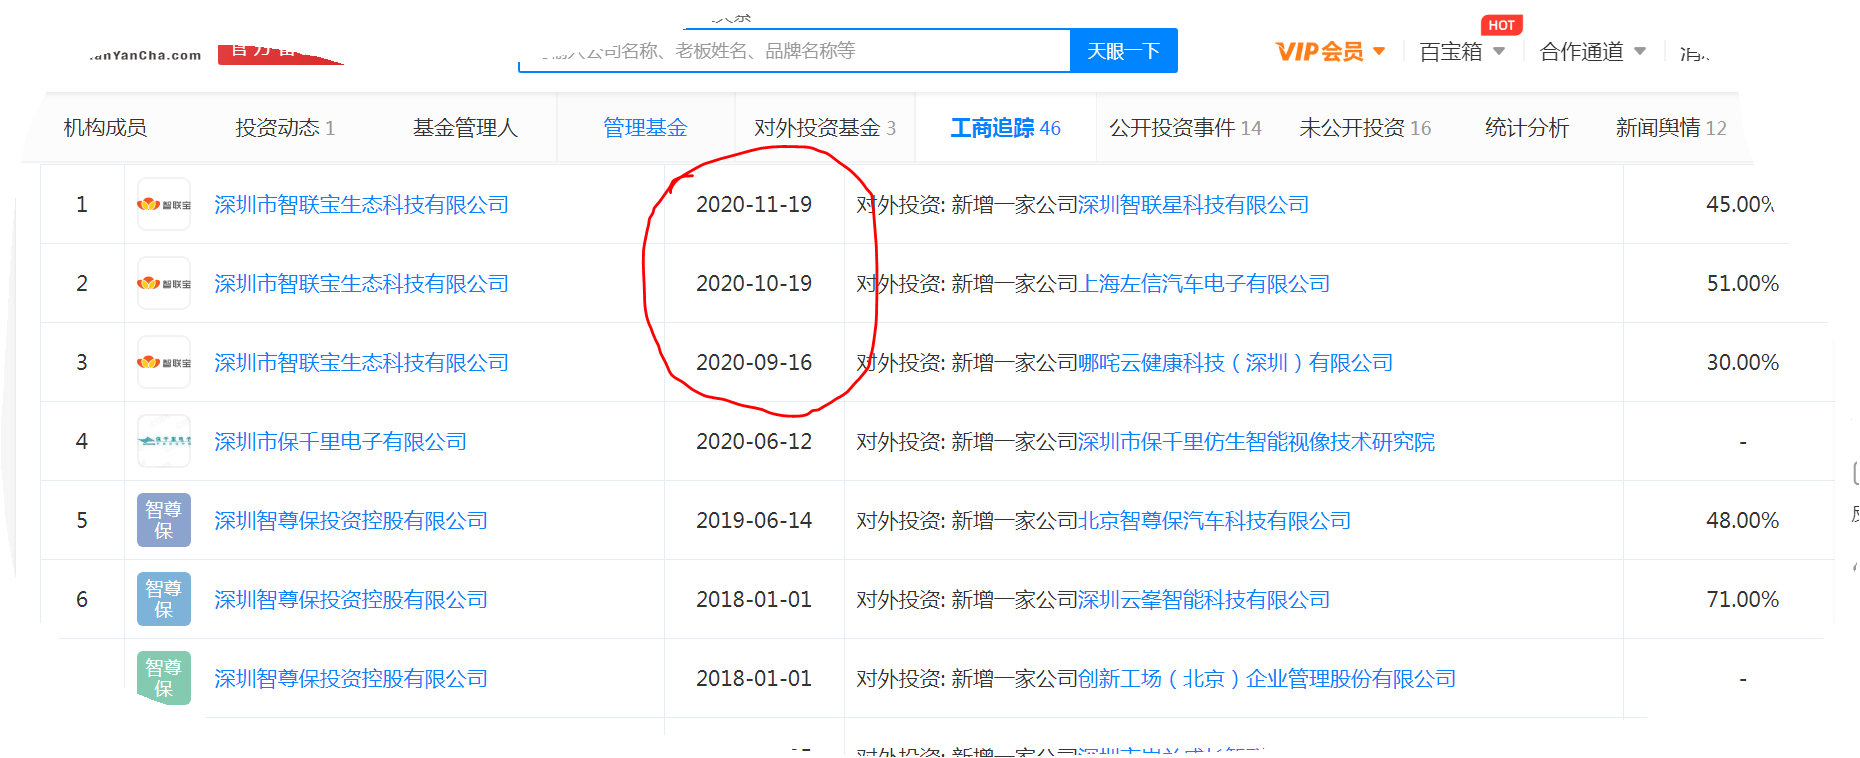
Task: Click the 保千里电子 company logo in row 4
Action: pos(164,441)
